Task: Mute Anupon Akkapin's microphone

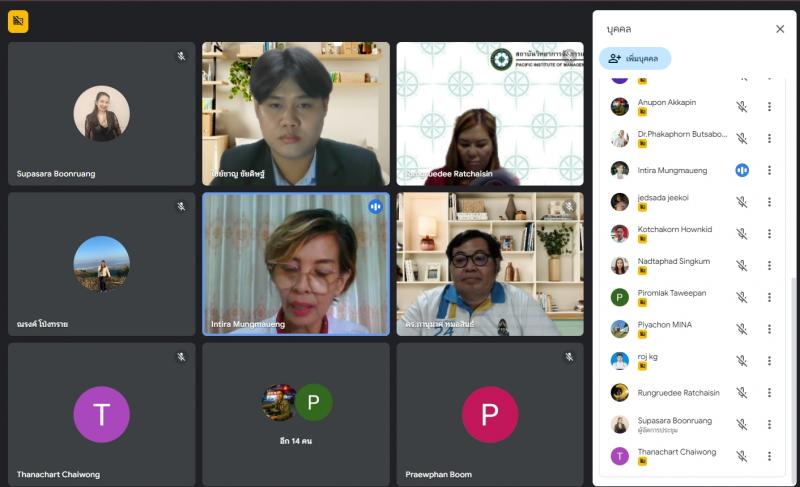Action: [742, 107]
